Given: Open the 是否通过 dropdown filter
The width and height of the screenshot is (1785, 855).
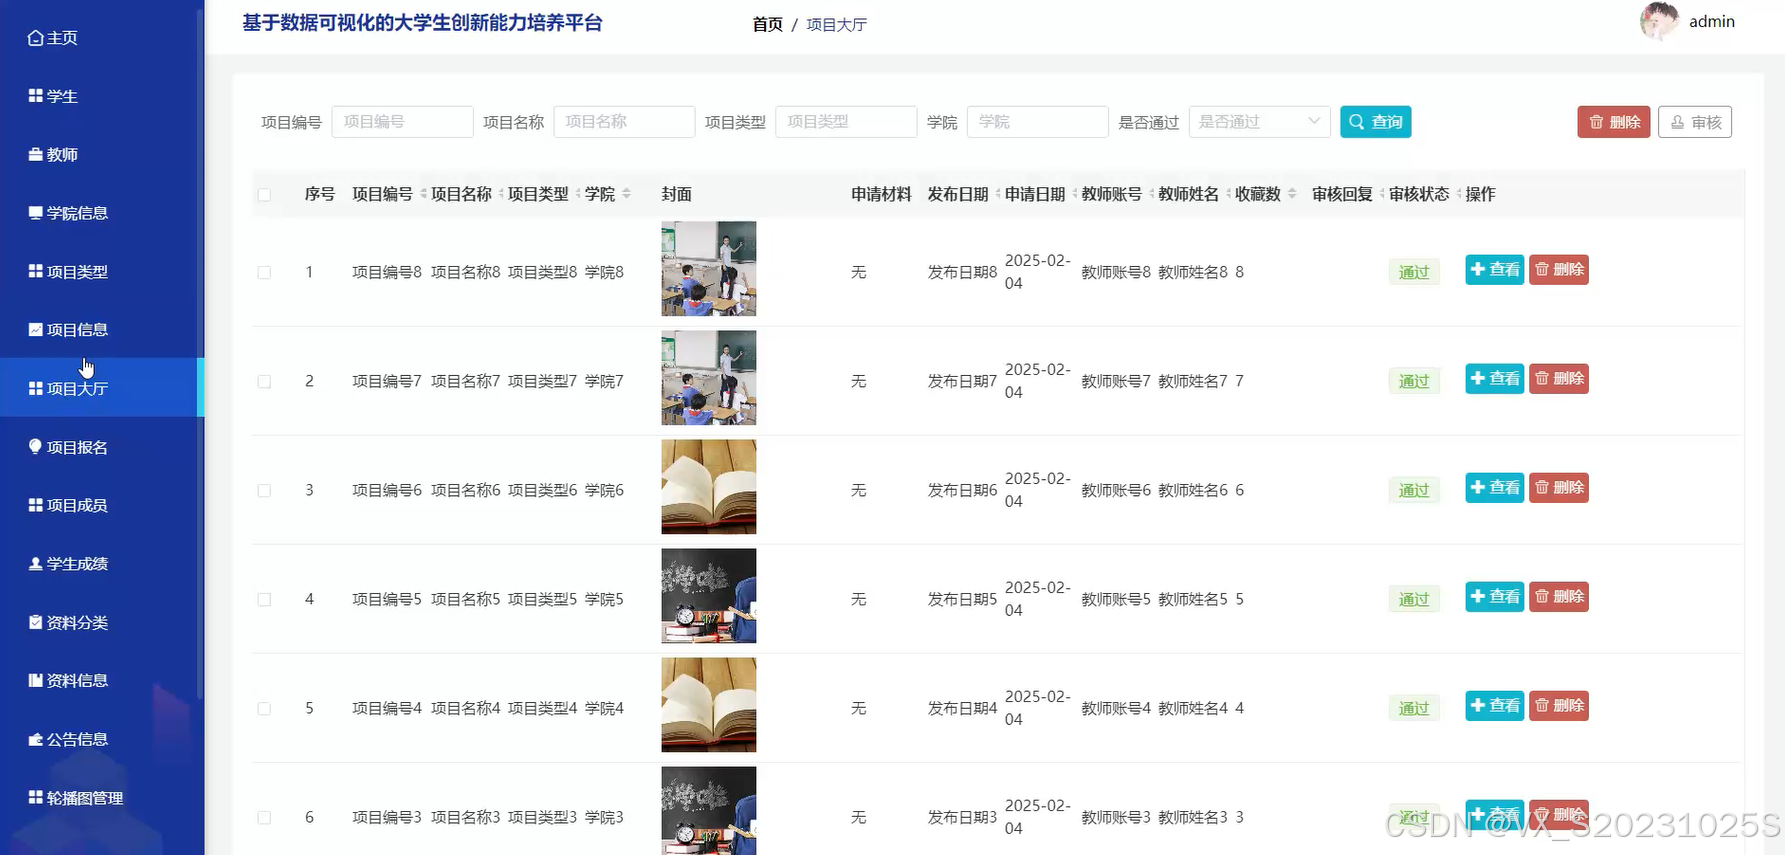Looking at the screenshot, I should pos(1259,122).
